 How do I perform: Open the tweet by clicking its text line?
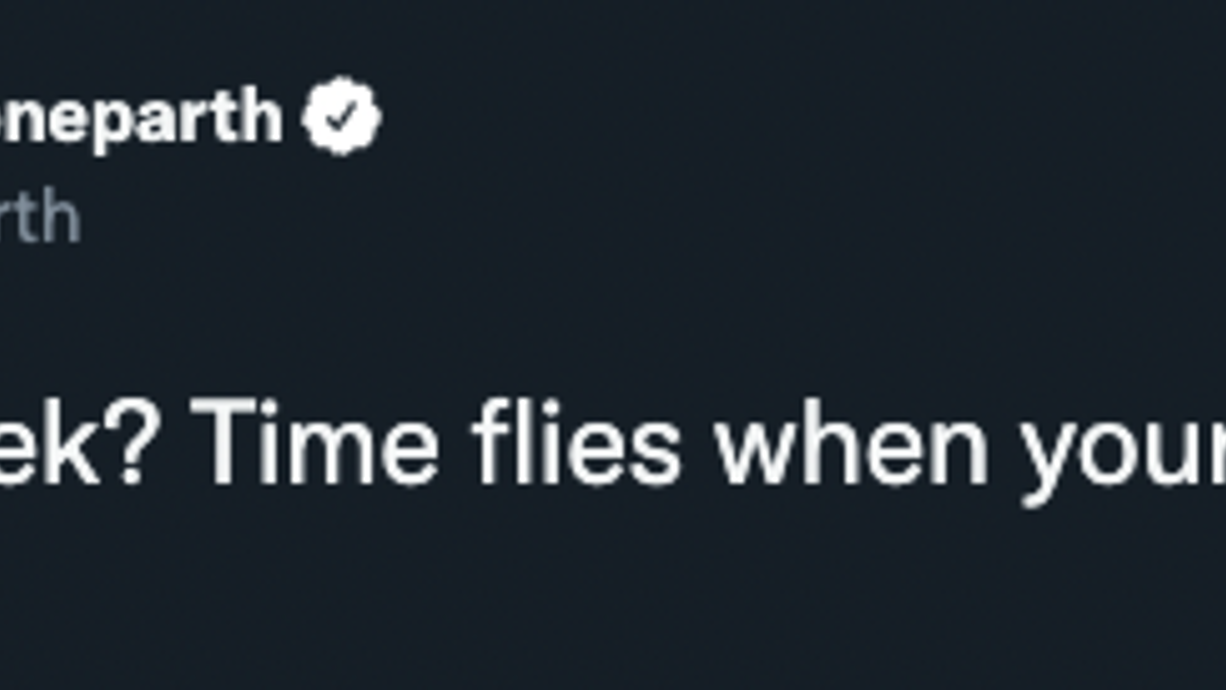click(613, 448)
